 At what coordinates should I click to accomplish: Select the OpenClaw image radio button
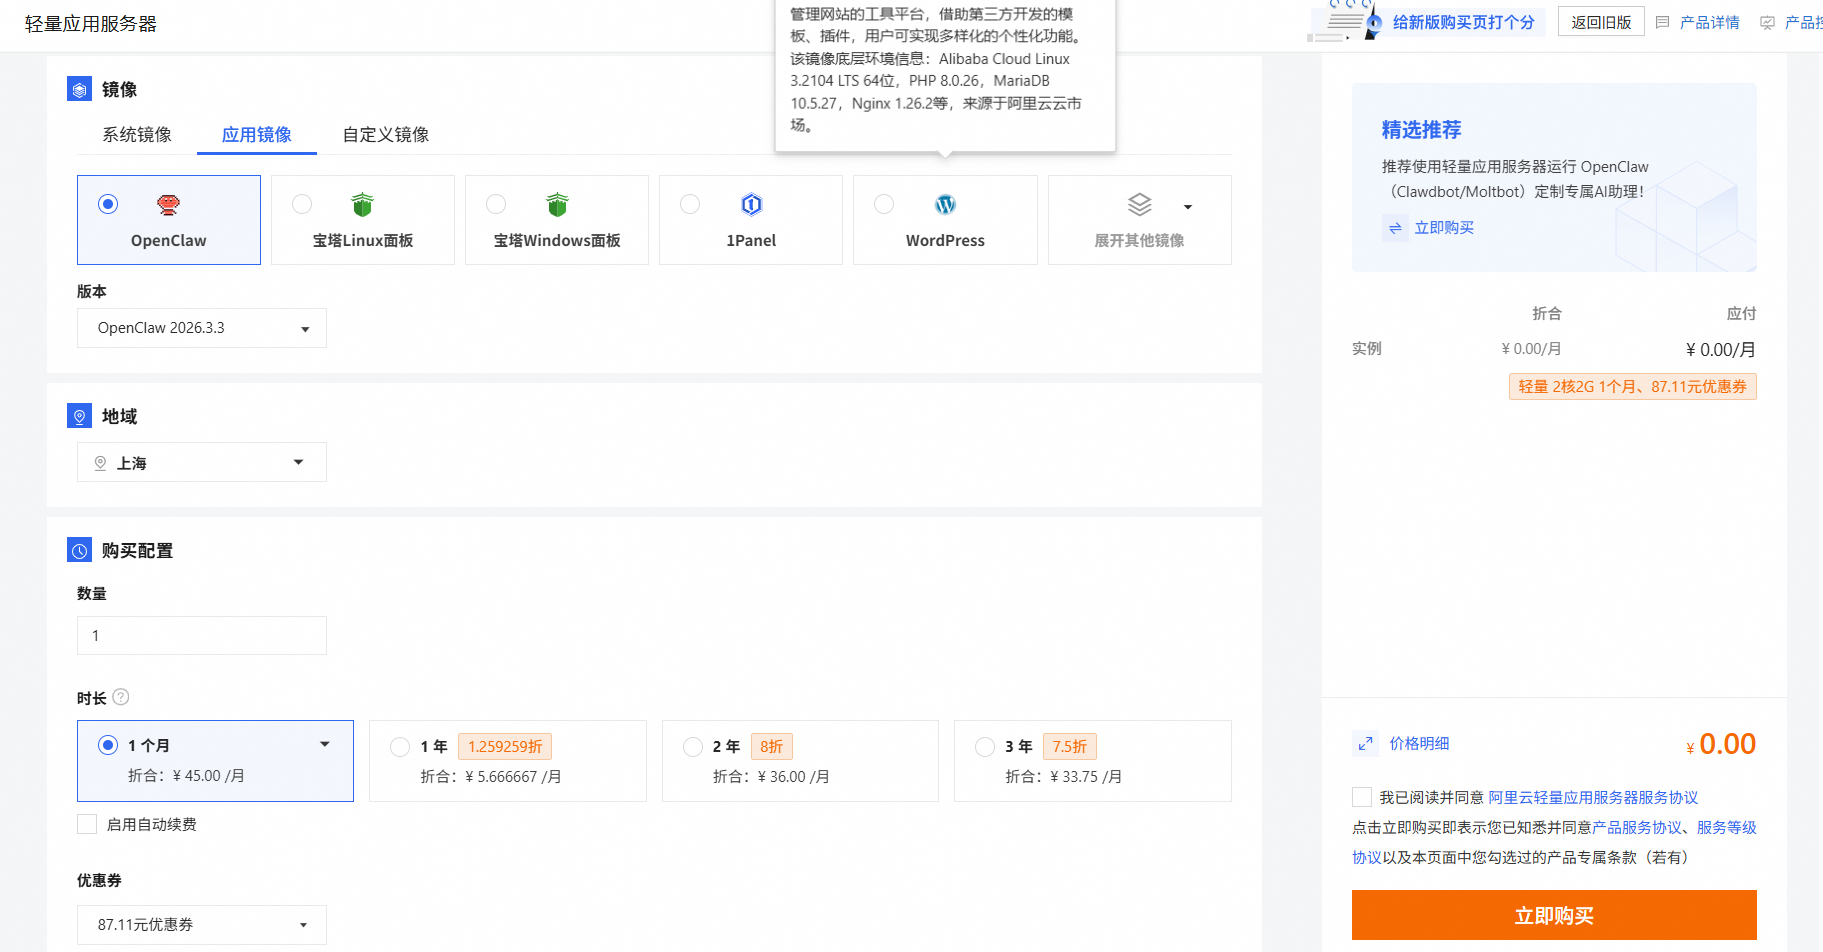click(108, 204)
